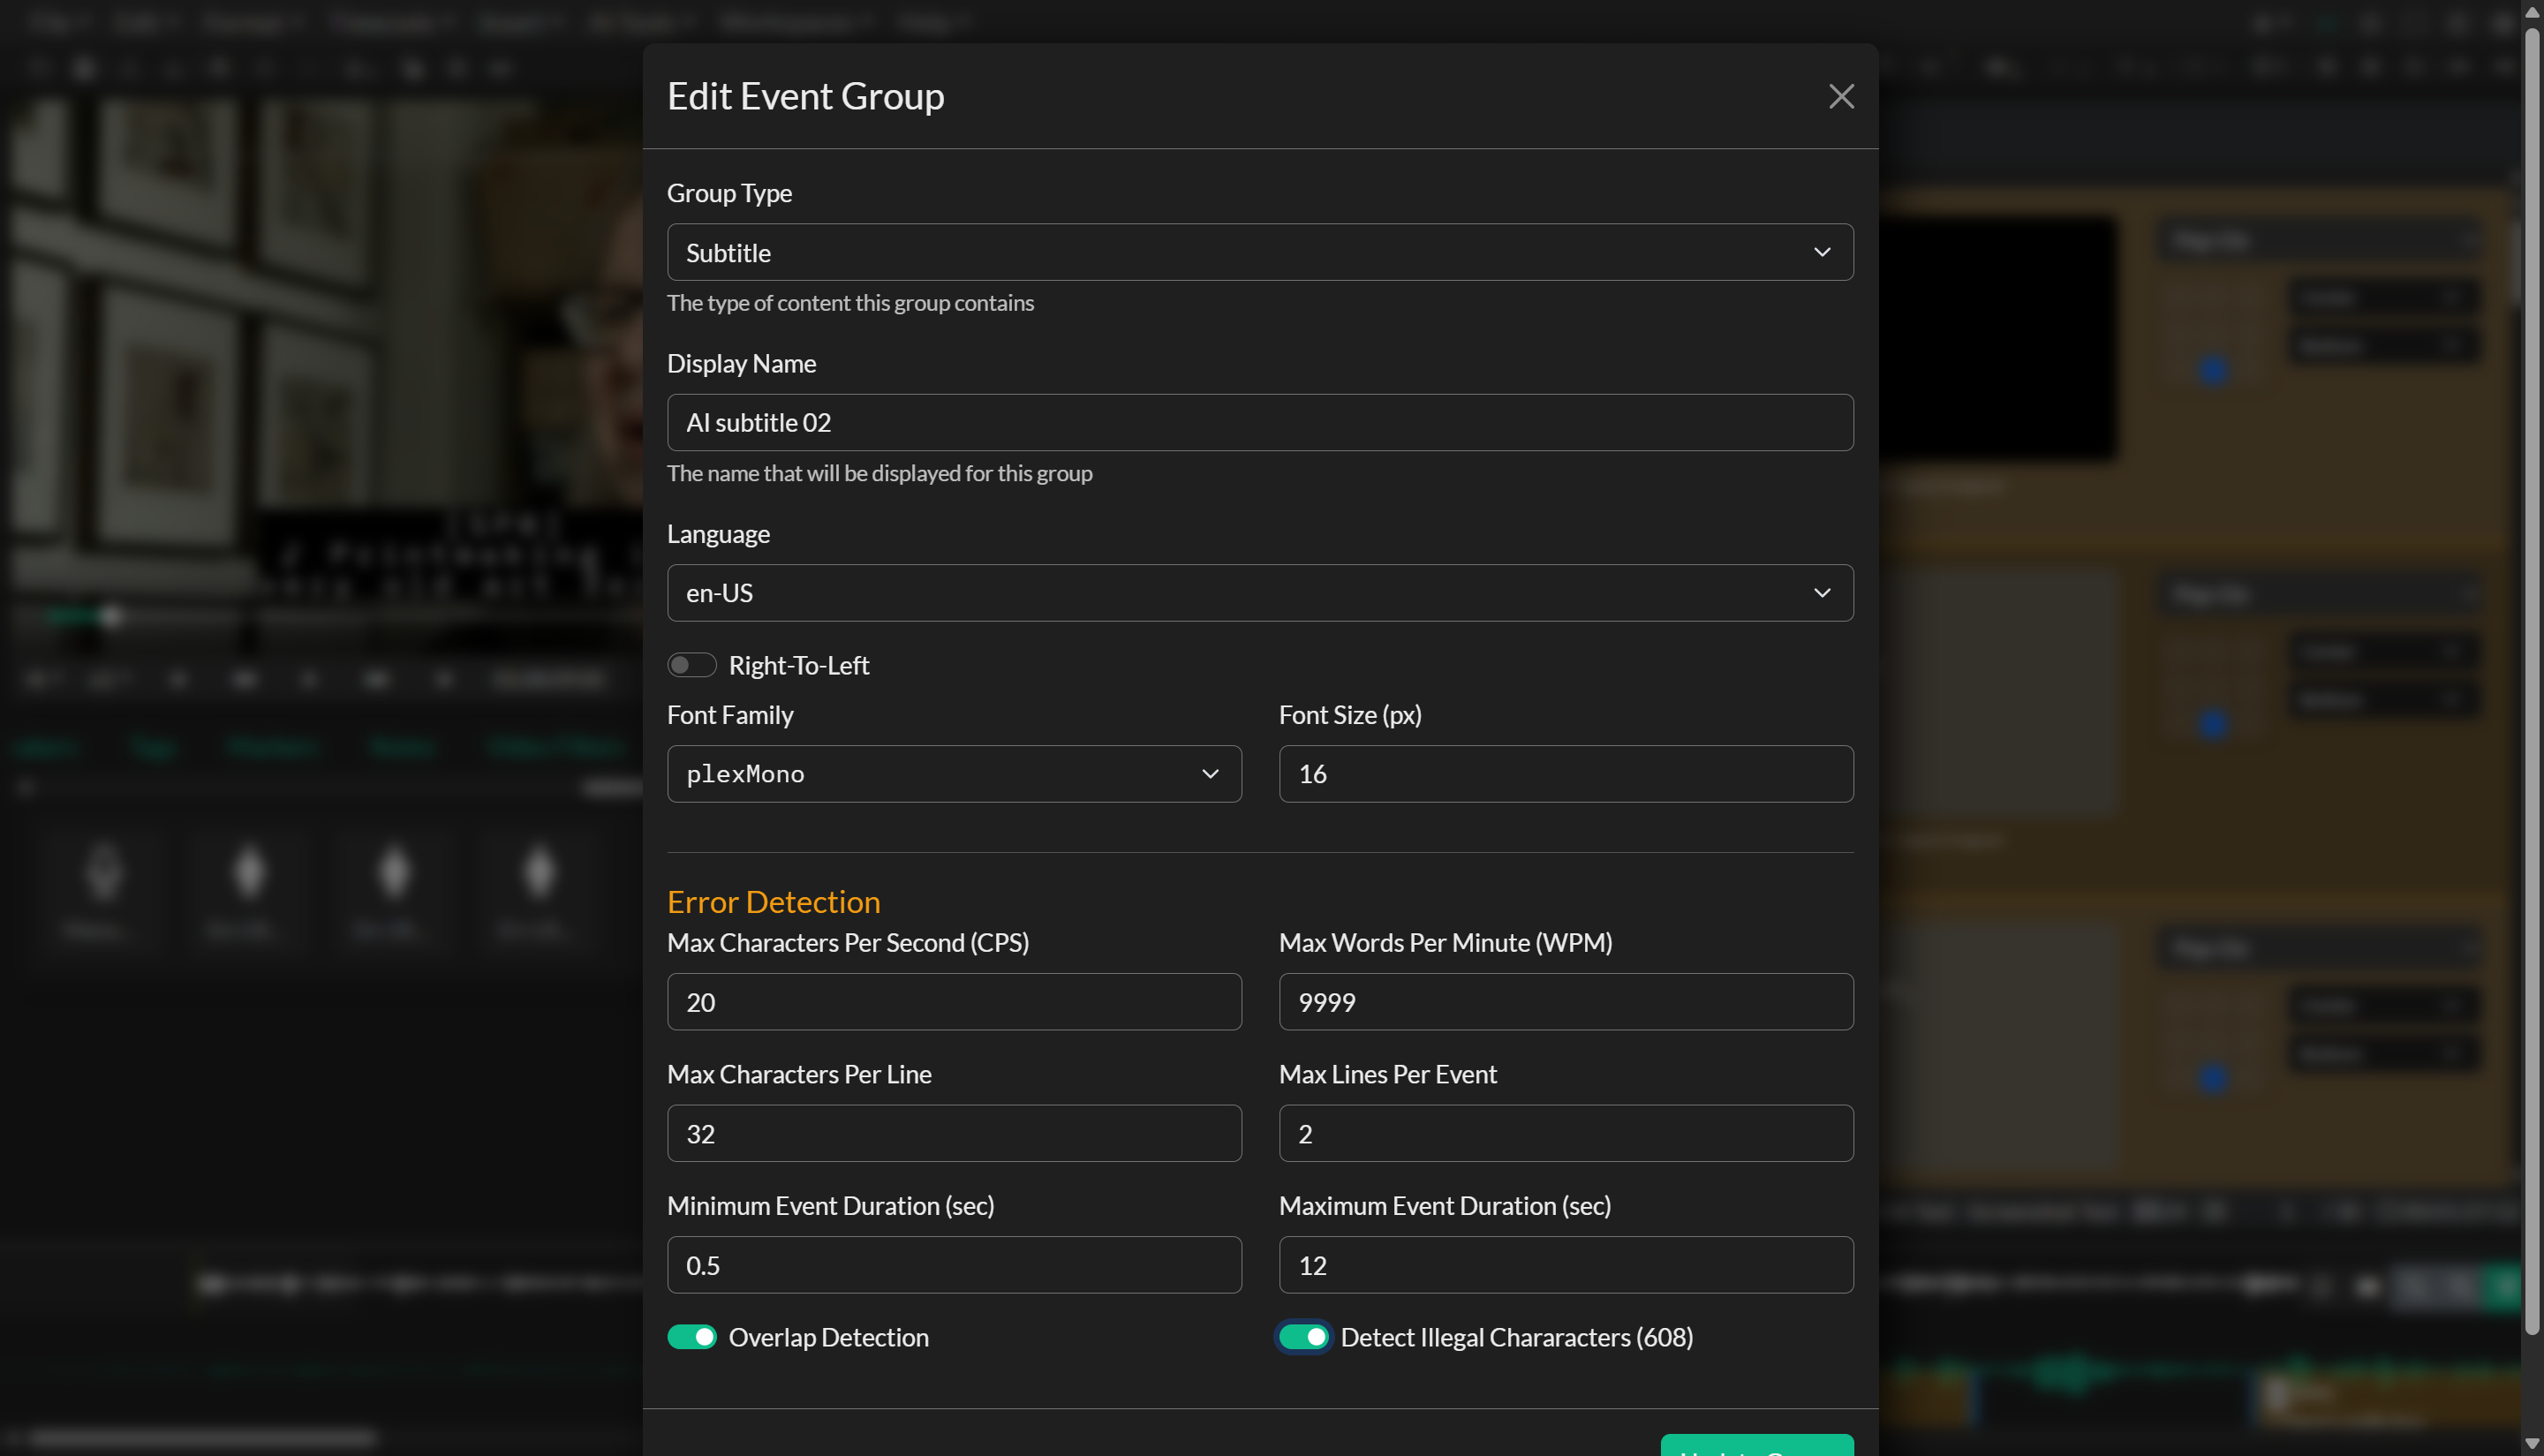Expand the plexMono font family selector
The width and height of the screenshot is (2544, 1456).
pyautogui.click(x=954, y=773)
